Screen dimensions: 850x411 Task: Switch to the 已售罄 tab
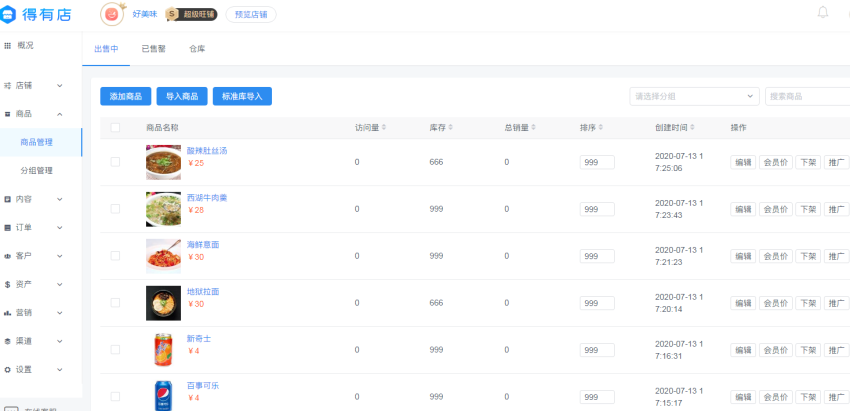point(152,48)
